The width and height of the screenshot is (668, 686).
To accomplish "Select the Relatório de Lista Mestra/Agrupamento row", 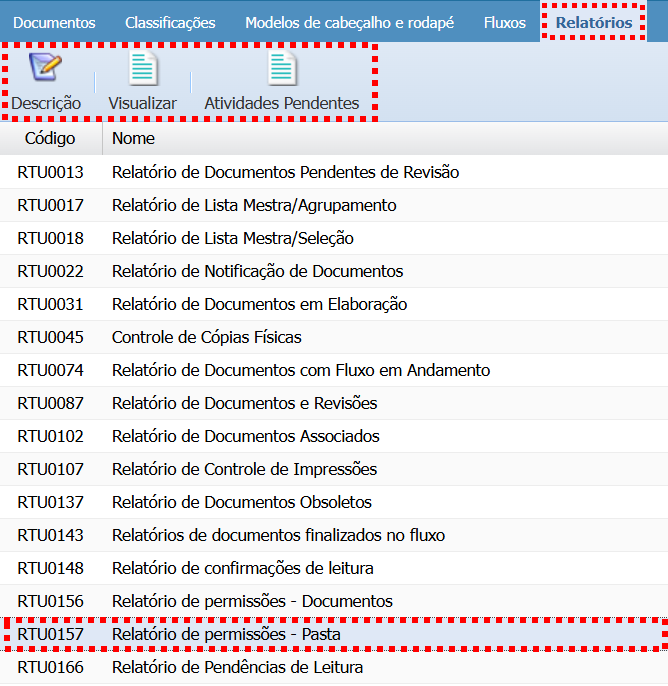I will [254, 205].
